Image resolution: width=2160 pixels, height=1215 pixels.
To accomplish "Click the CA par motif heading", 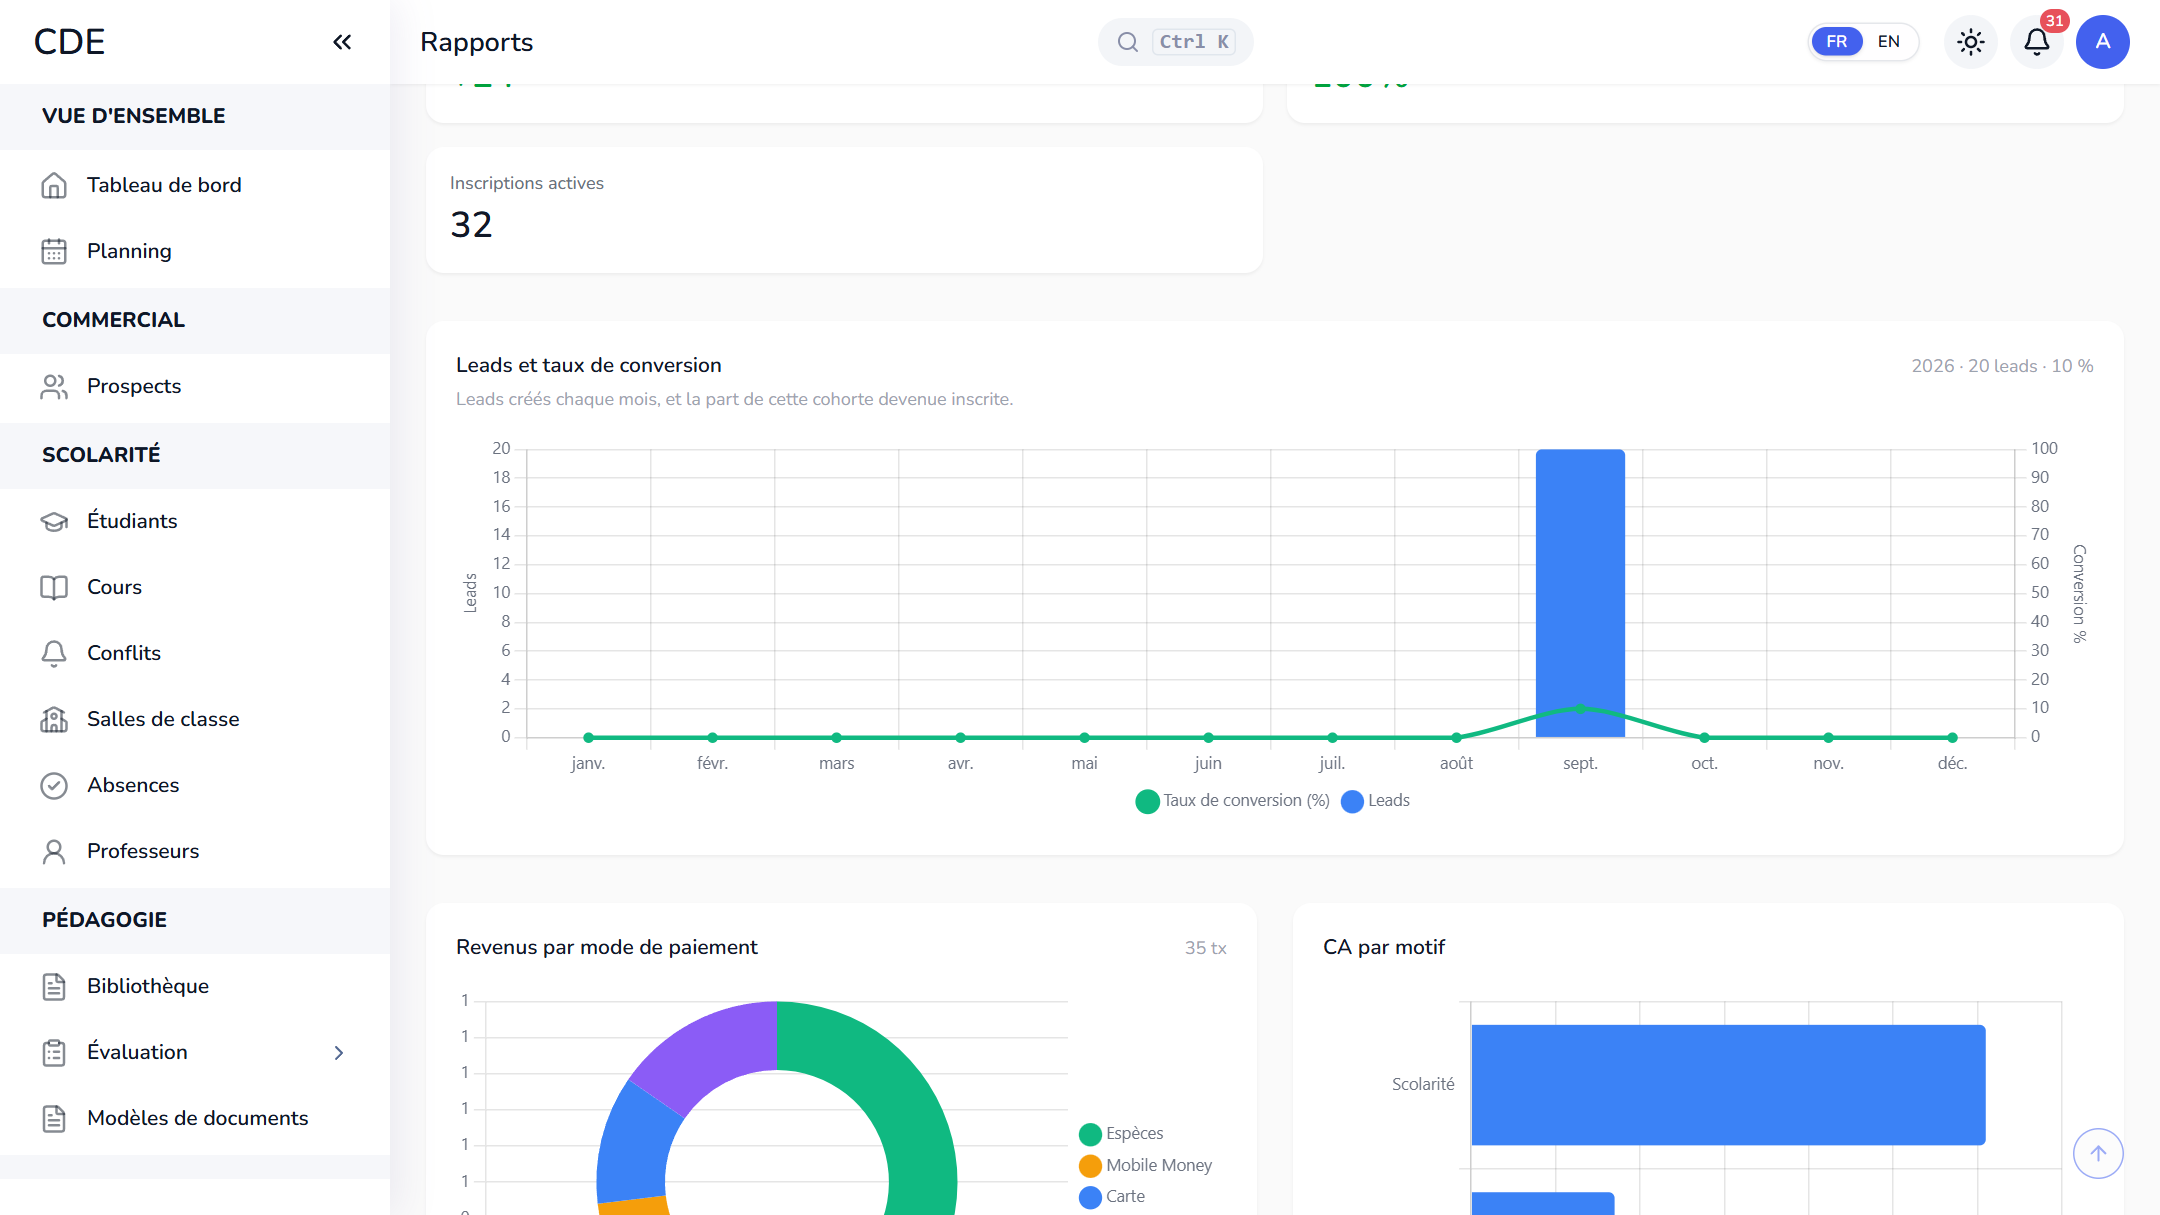I will 1384,948.
